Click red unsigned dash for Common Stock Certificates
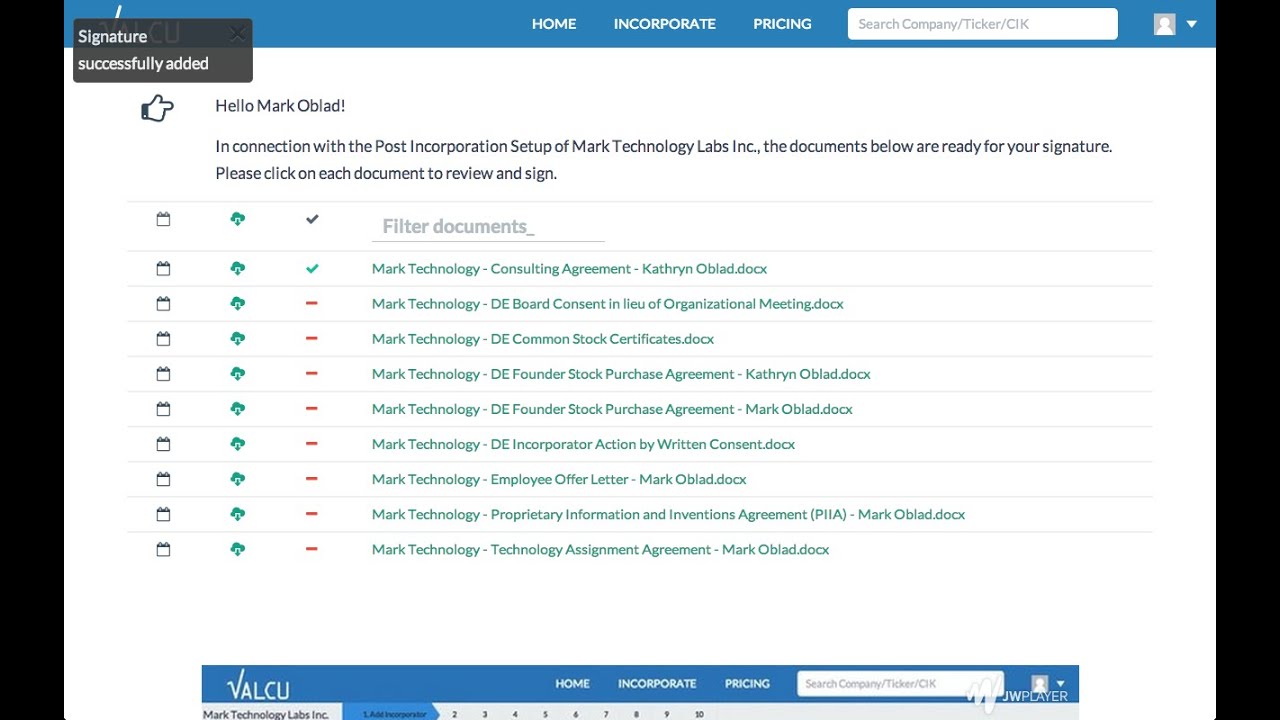This screenshot has width=1280, height=720. click(x=312, y=338)
